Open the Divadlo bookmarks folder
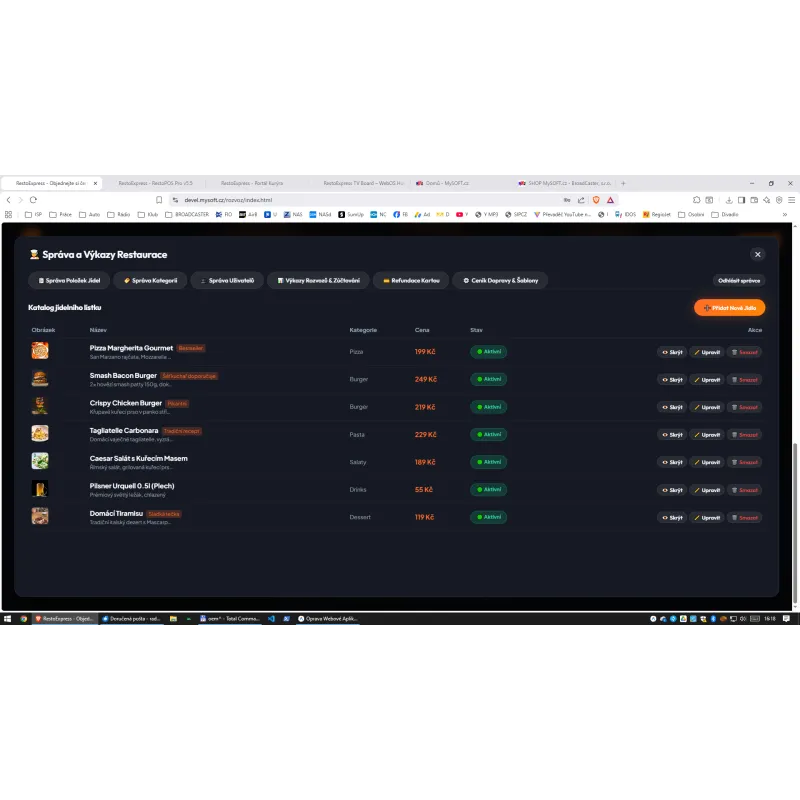The image size is (800, 800). (725, 215)
